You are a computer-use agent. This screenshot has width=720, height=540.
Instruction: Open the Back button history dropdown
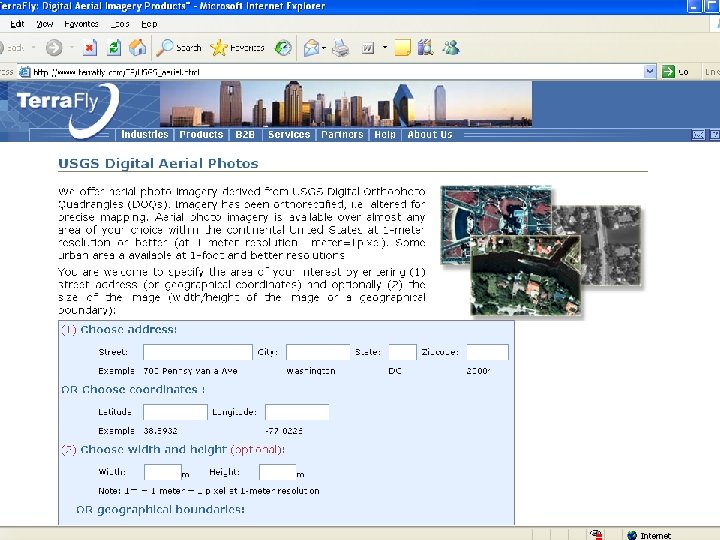33,47
